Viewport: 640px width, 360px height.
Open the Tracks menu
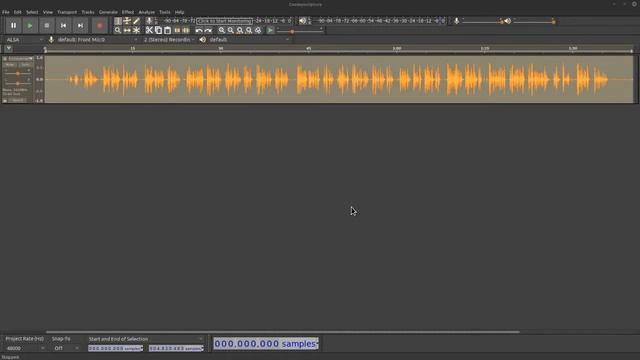pos(88,12)
